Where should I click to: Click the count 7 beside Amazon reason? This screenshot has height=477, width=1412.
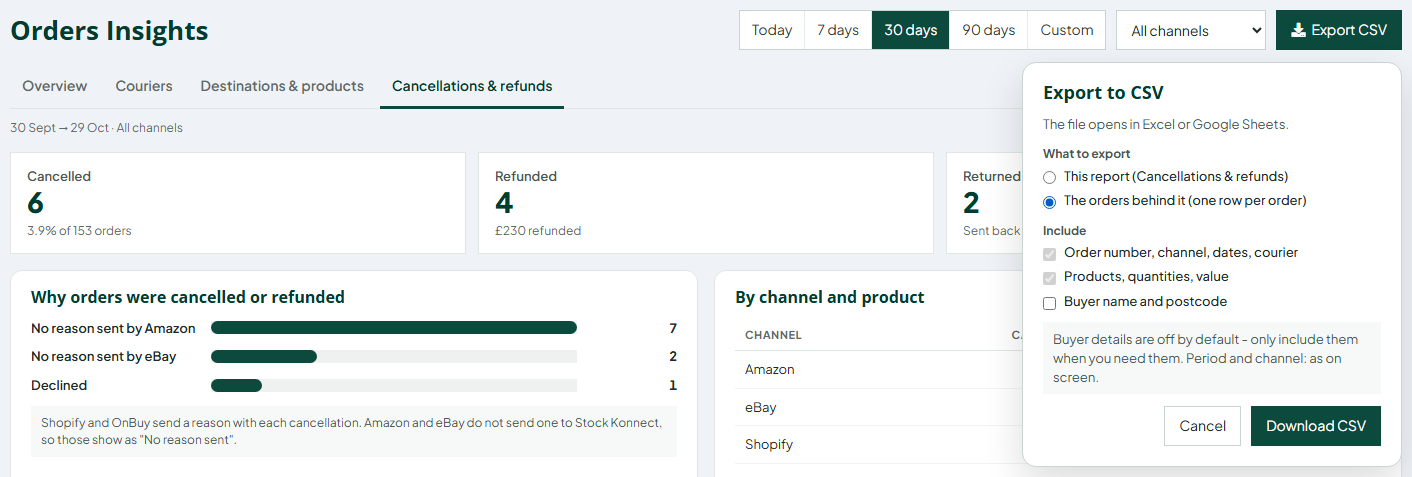673,328
